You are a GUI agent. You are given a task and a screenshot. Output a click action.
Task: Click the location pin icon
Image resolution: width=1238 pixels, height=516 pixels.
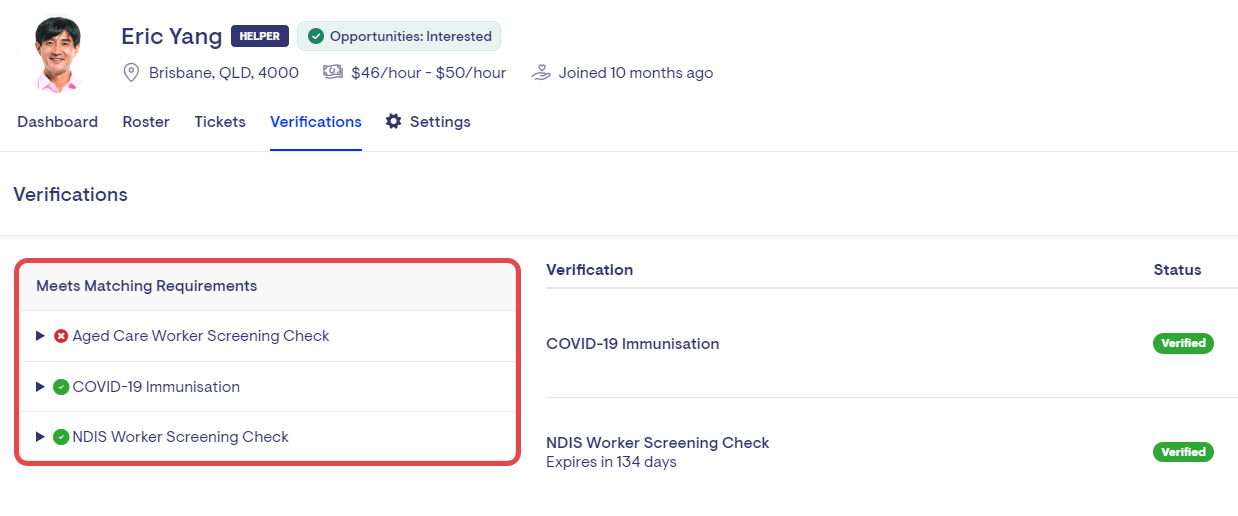[131, 72]
